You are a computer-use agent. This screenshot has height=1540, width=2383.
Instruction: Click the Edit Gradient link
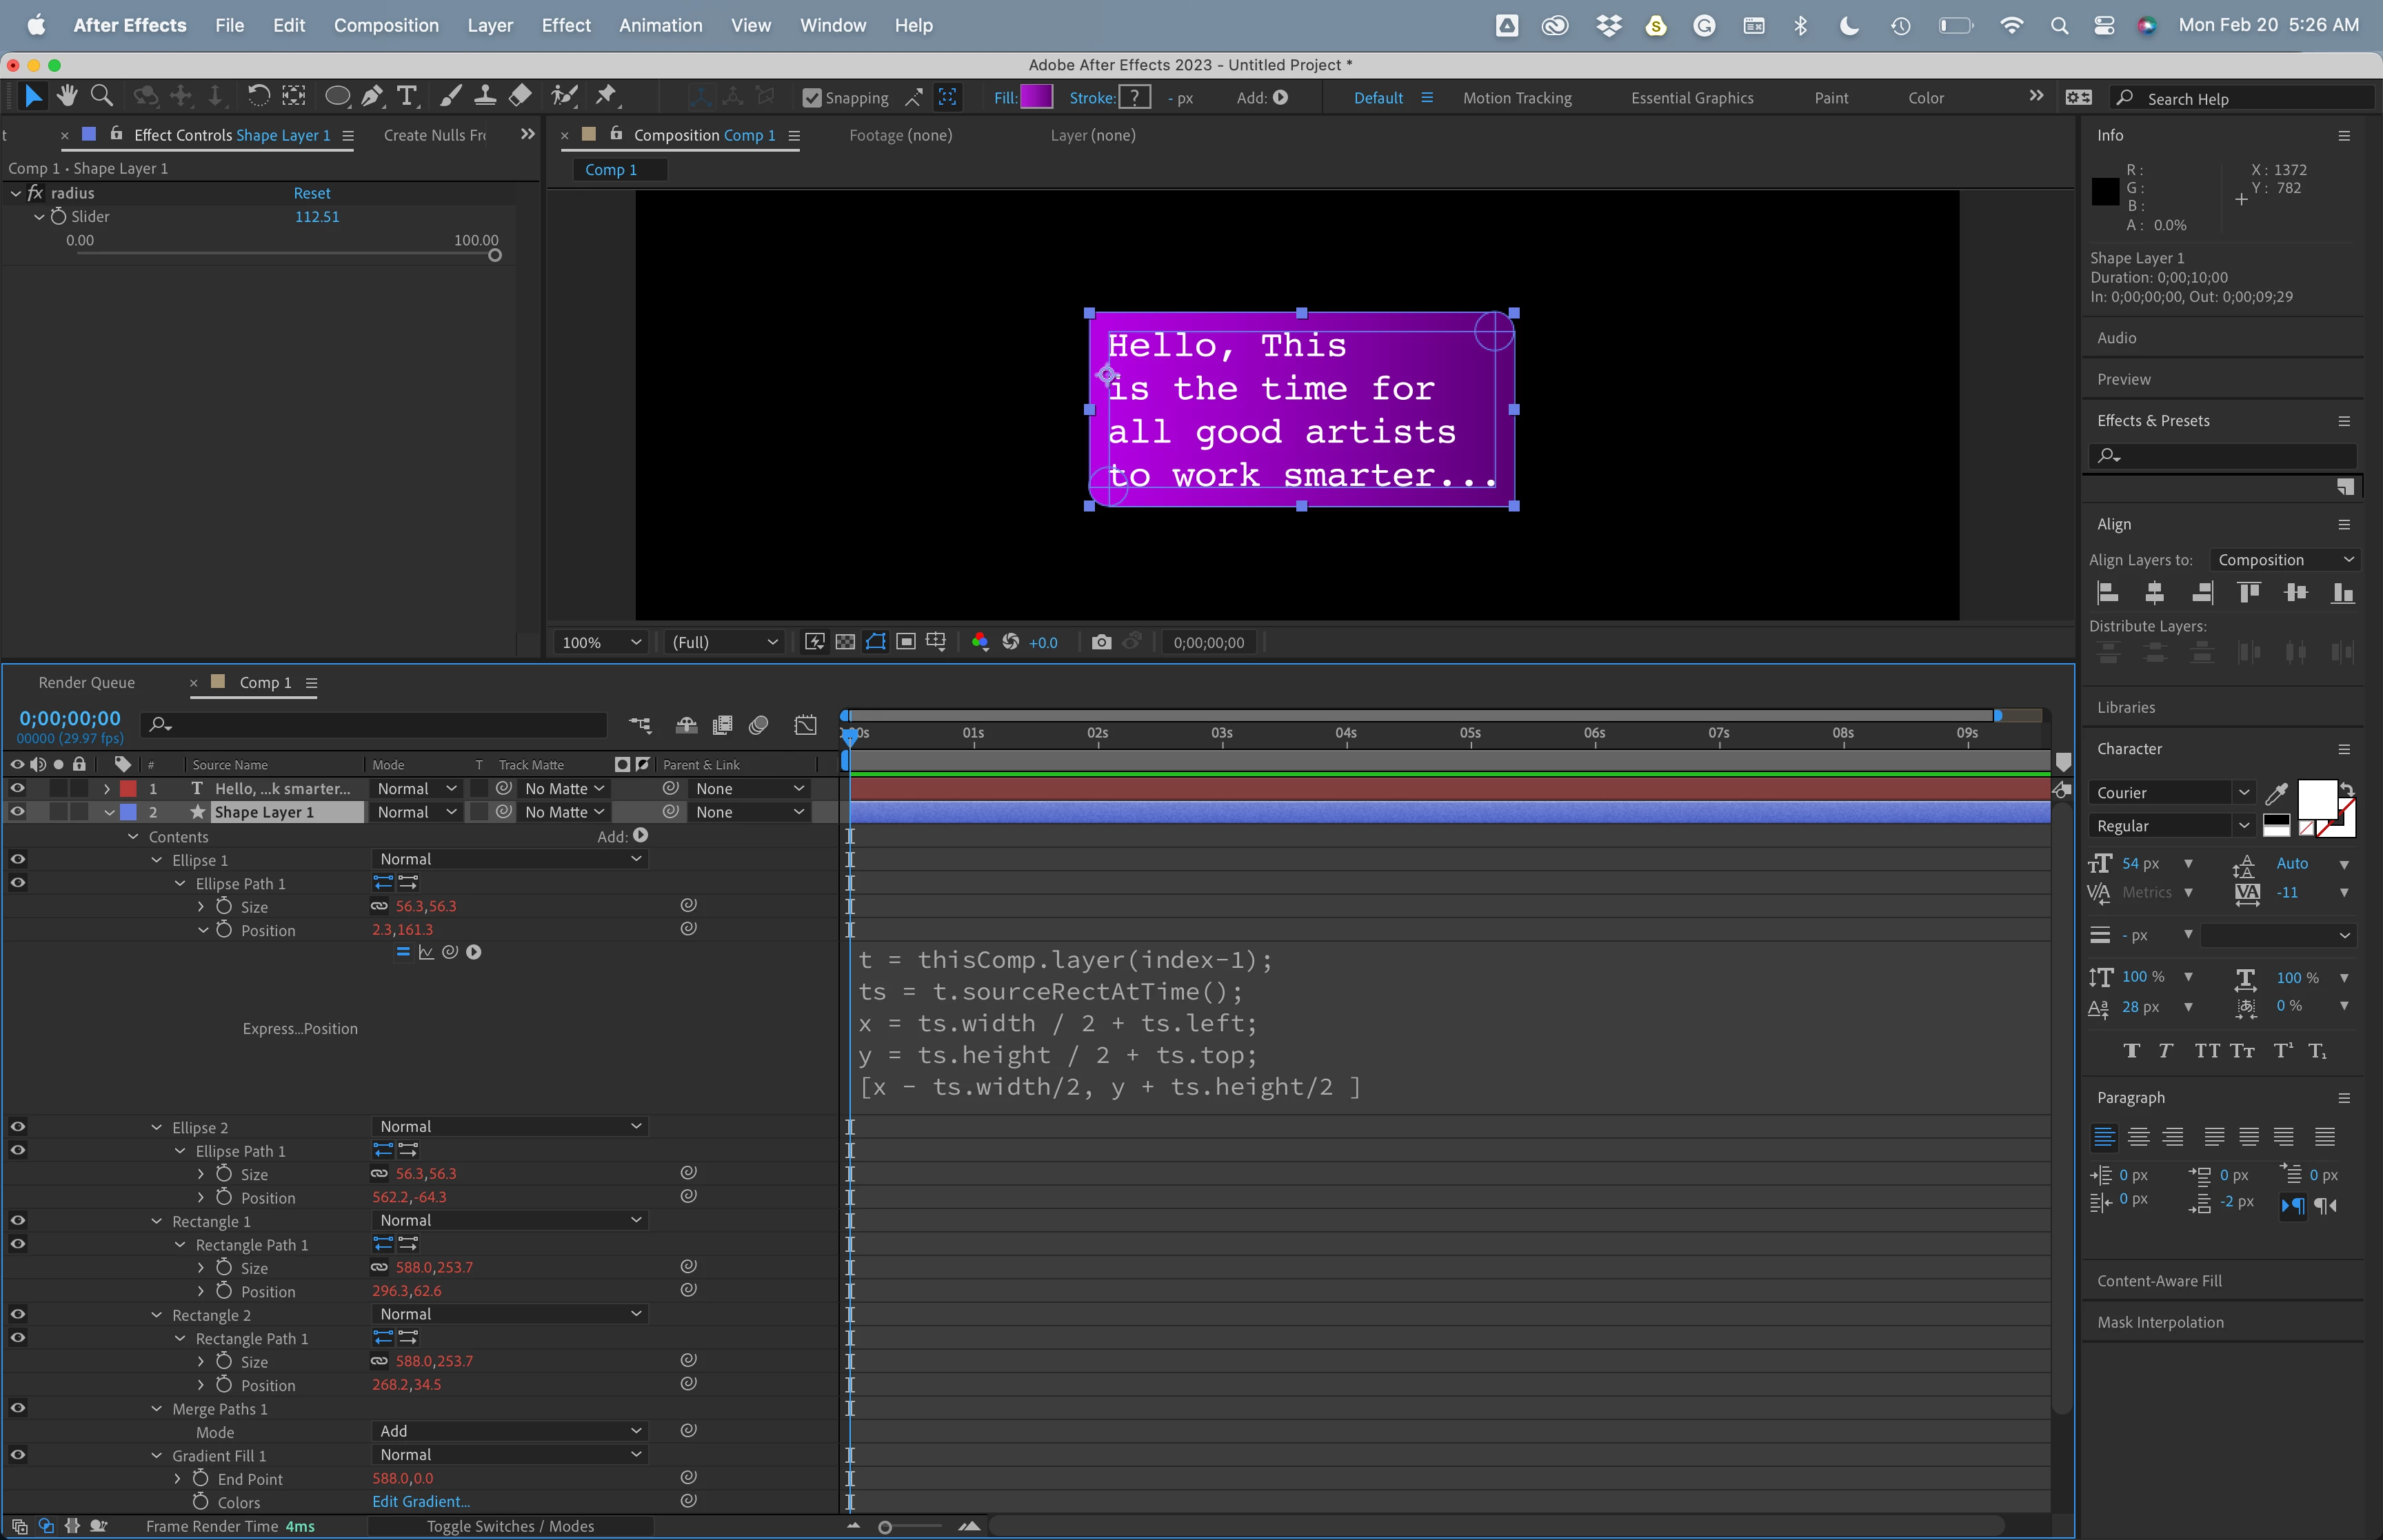[x=420, y=1502]
